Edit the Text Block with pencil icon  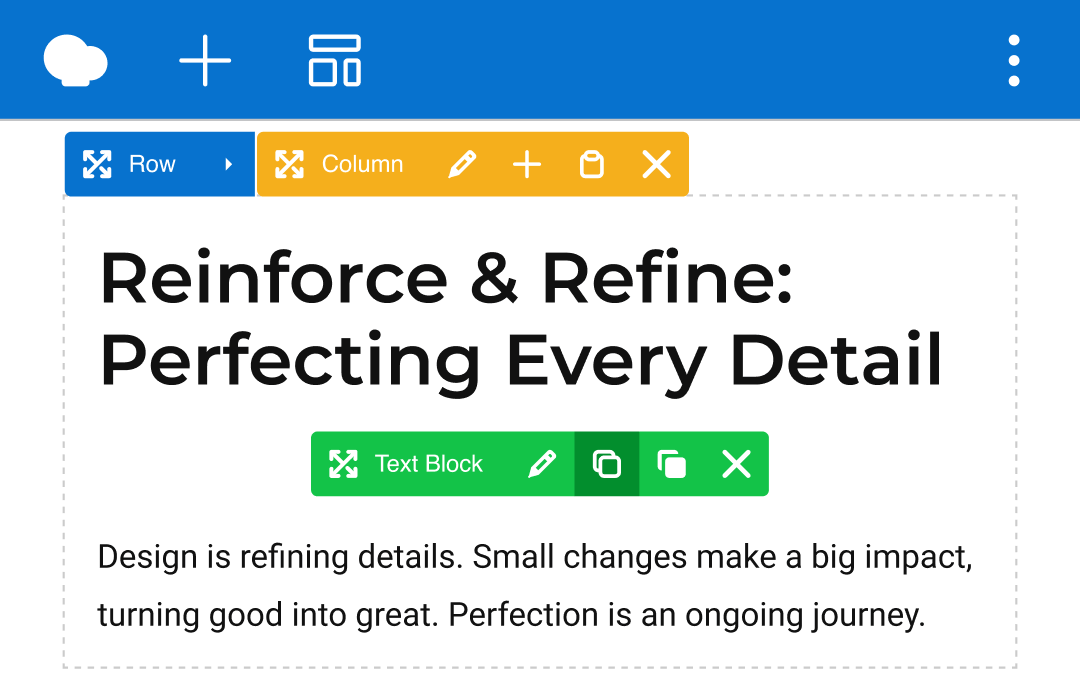pos(542,464)
